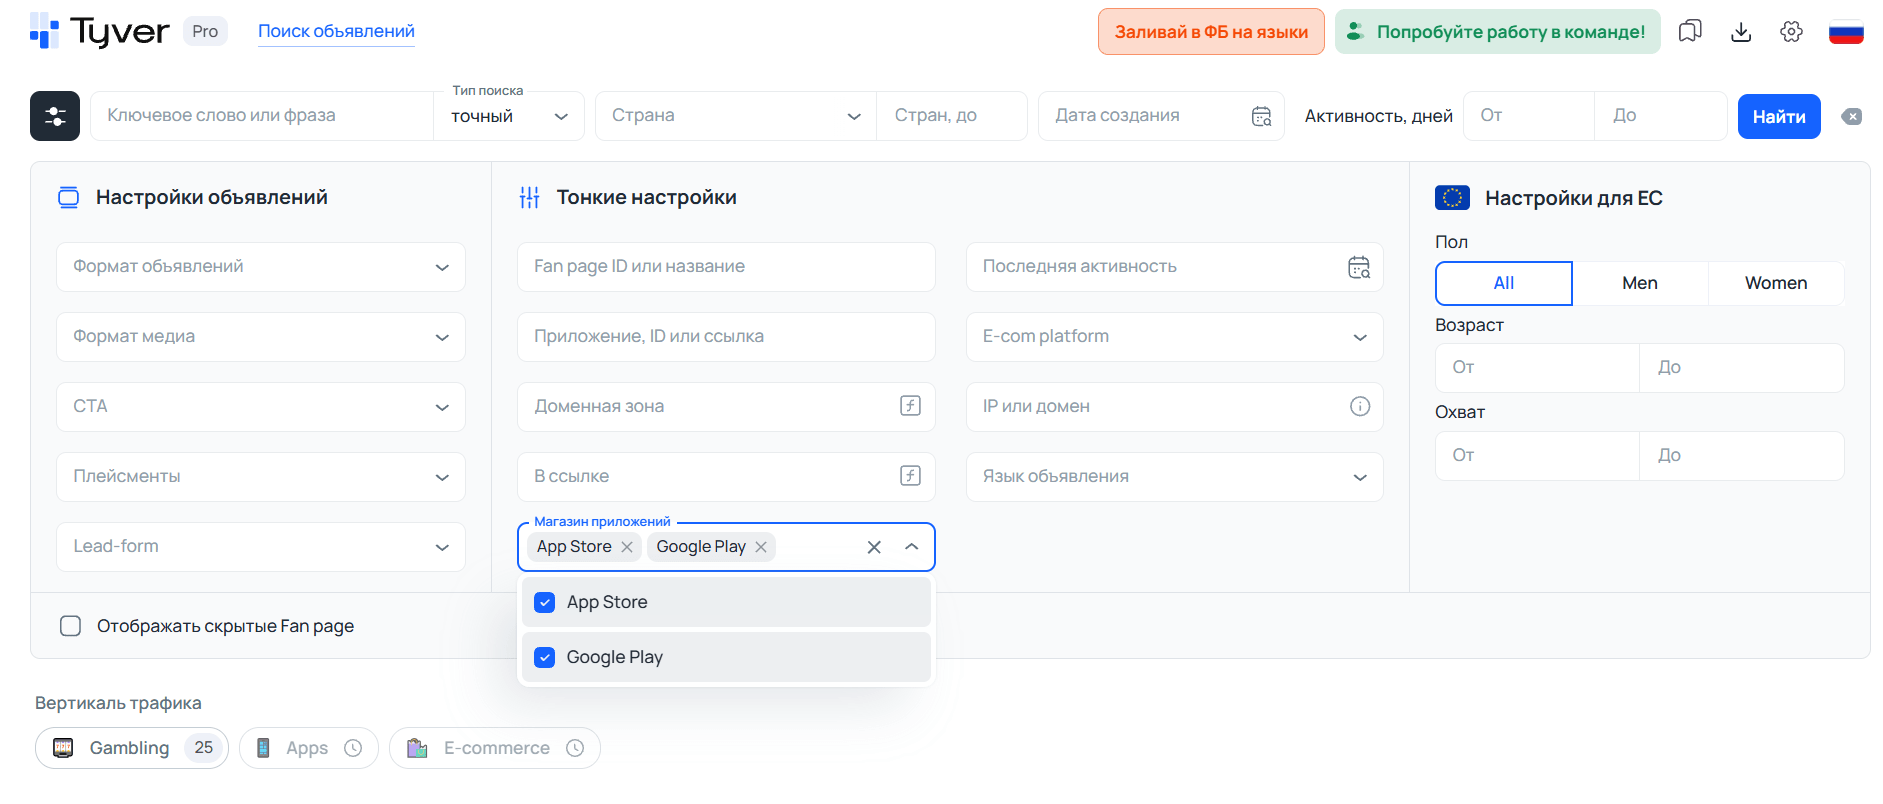Click the Tyver logo
The image size is (1883, 804).
pos(100,31)
